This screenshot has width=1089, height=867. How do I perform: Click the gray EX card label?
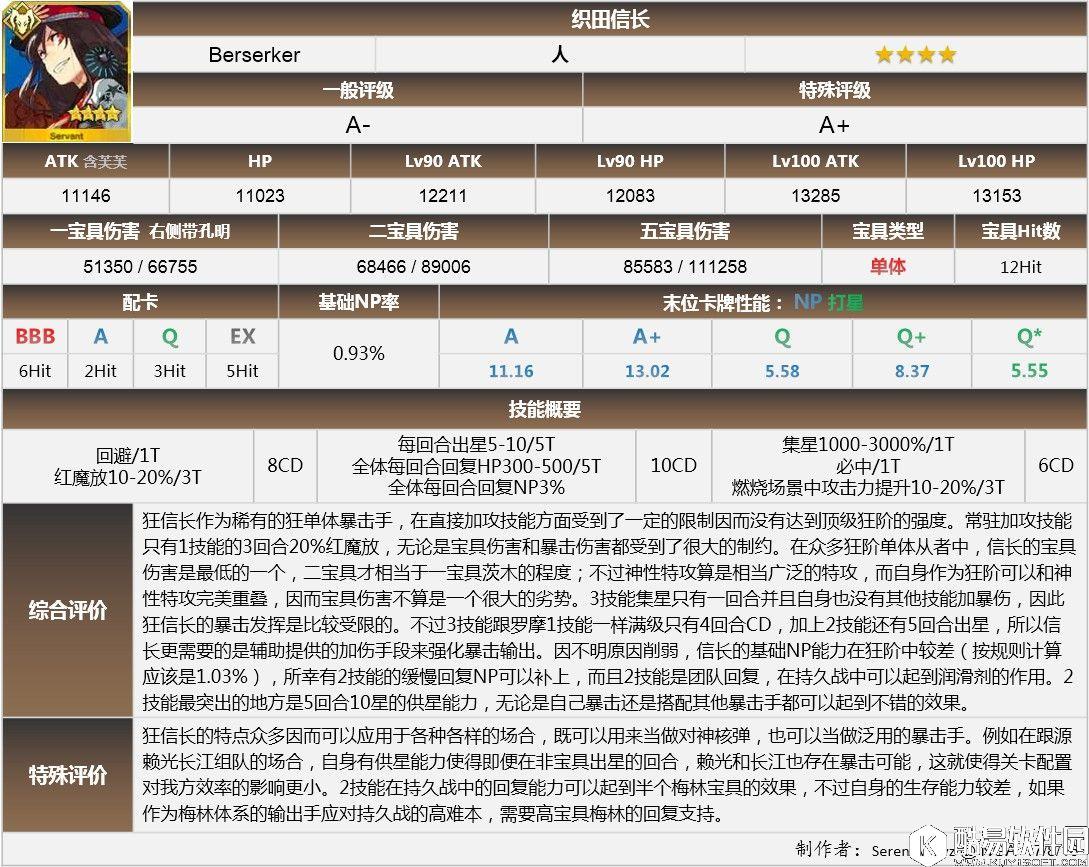(x=242, y=337)
